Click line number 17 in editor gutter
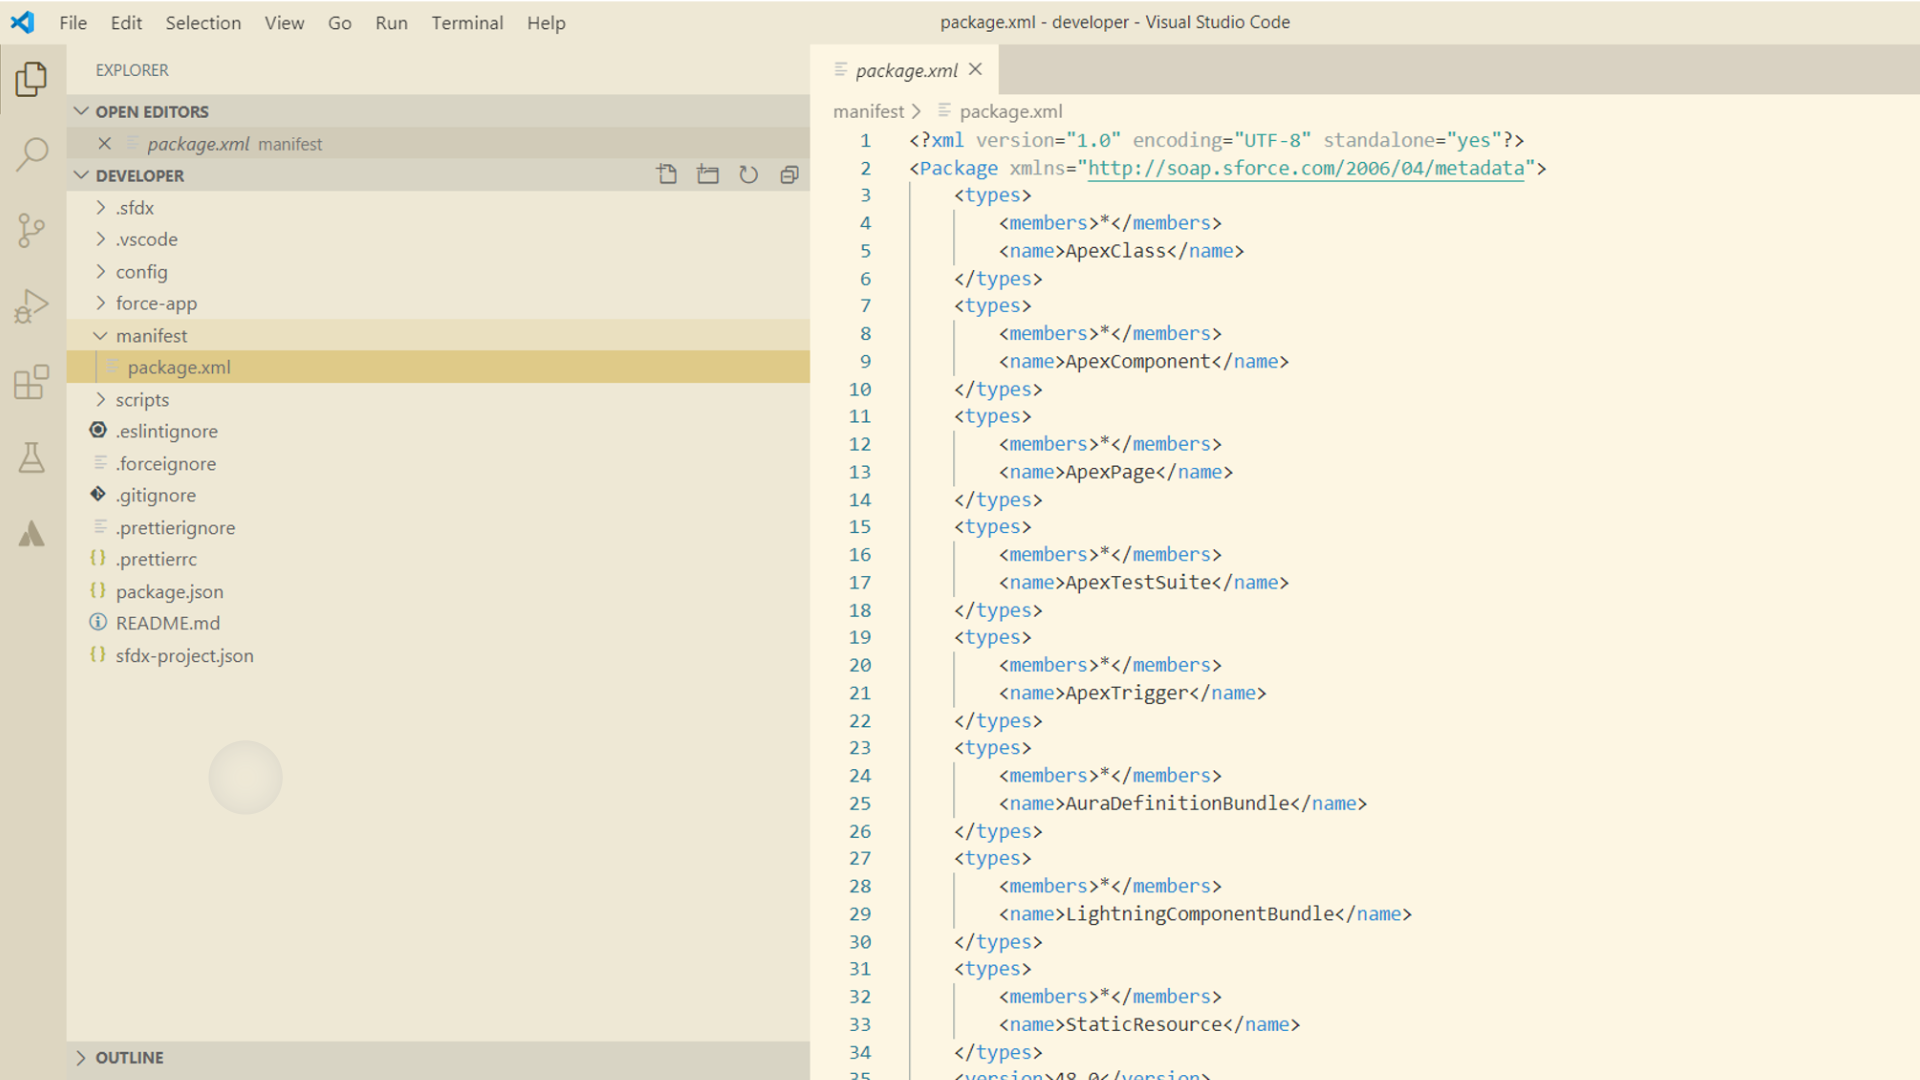1920x1080 pixels. click(860, 582)
